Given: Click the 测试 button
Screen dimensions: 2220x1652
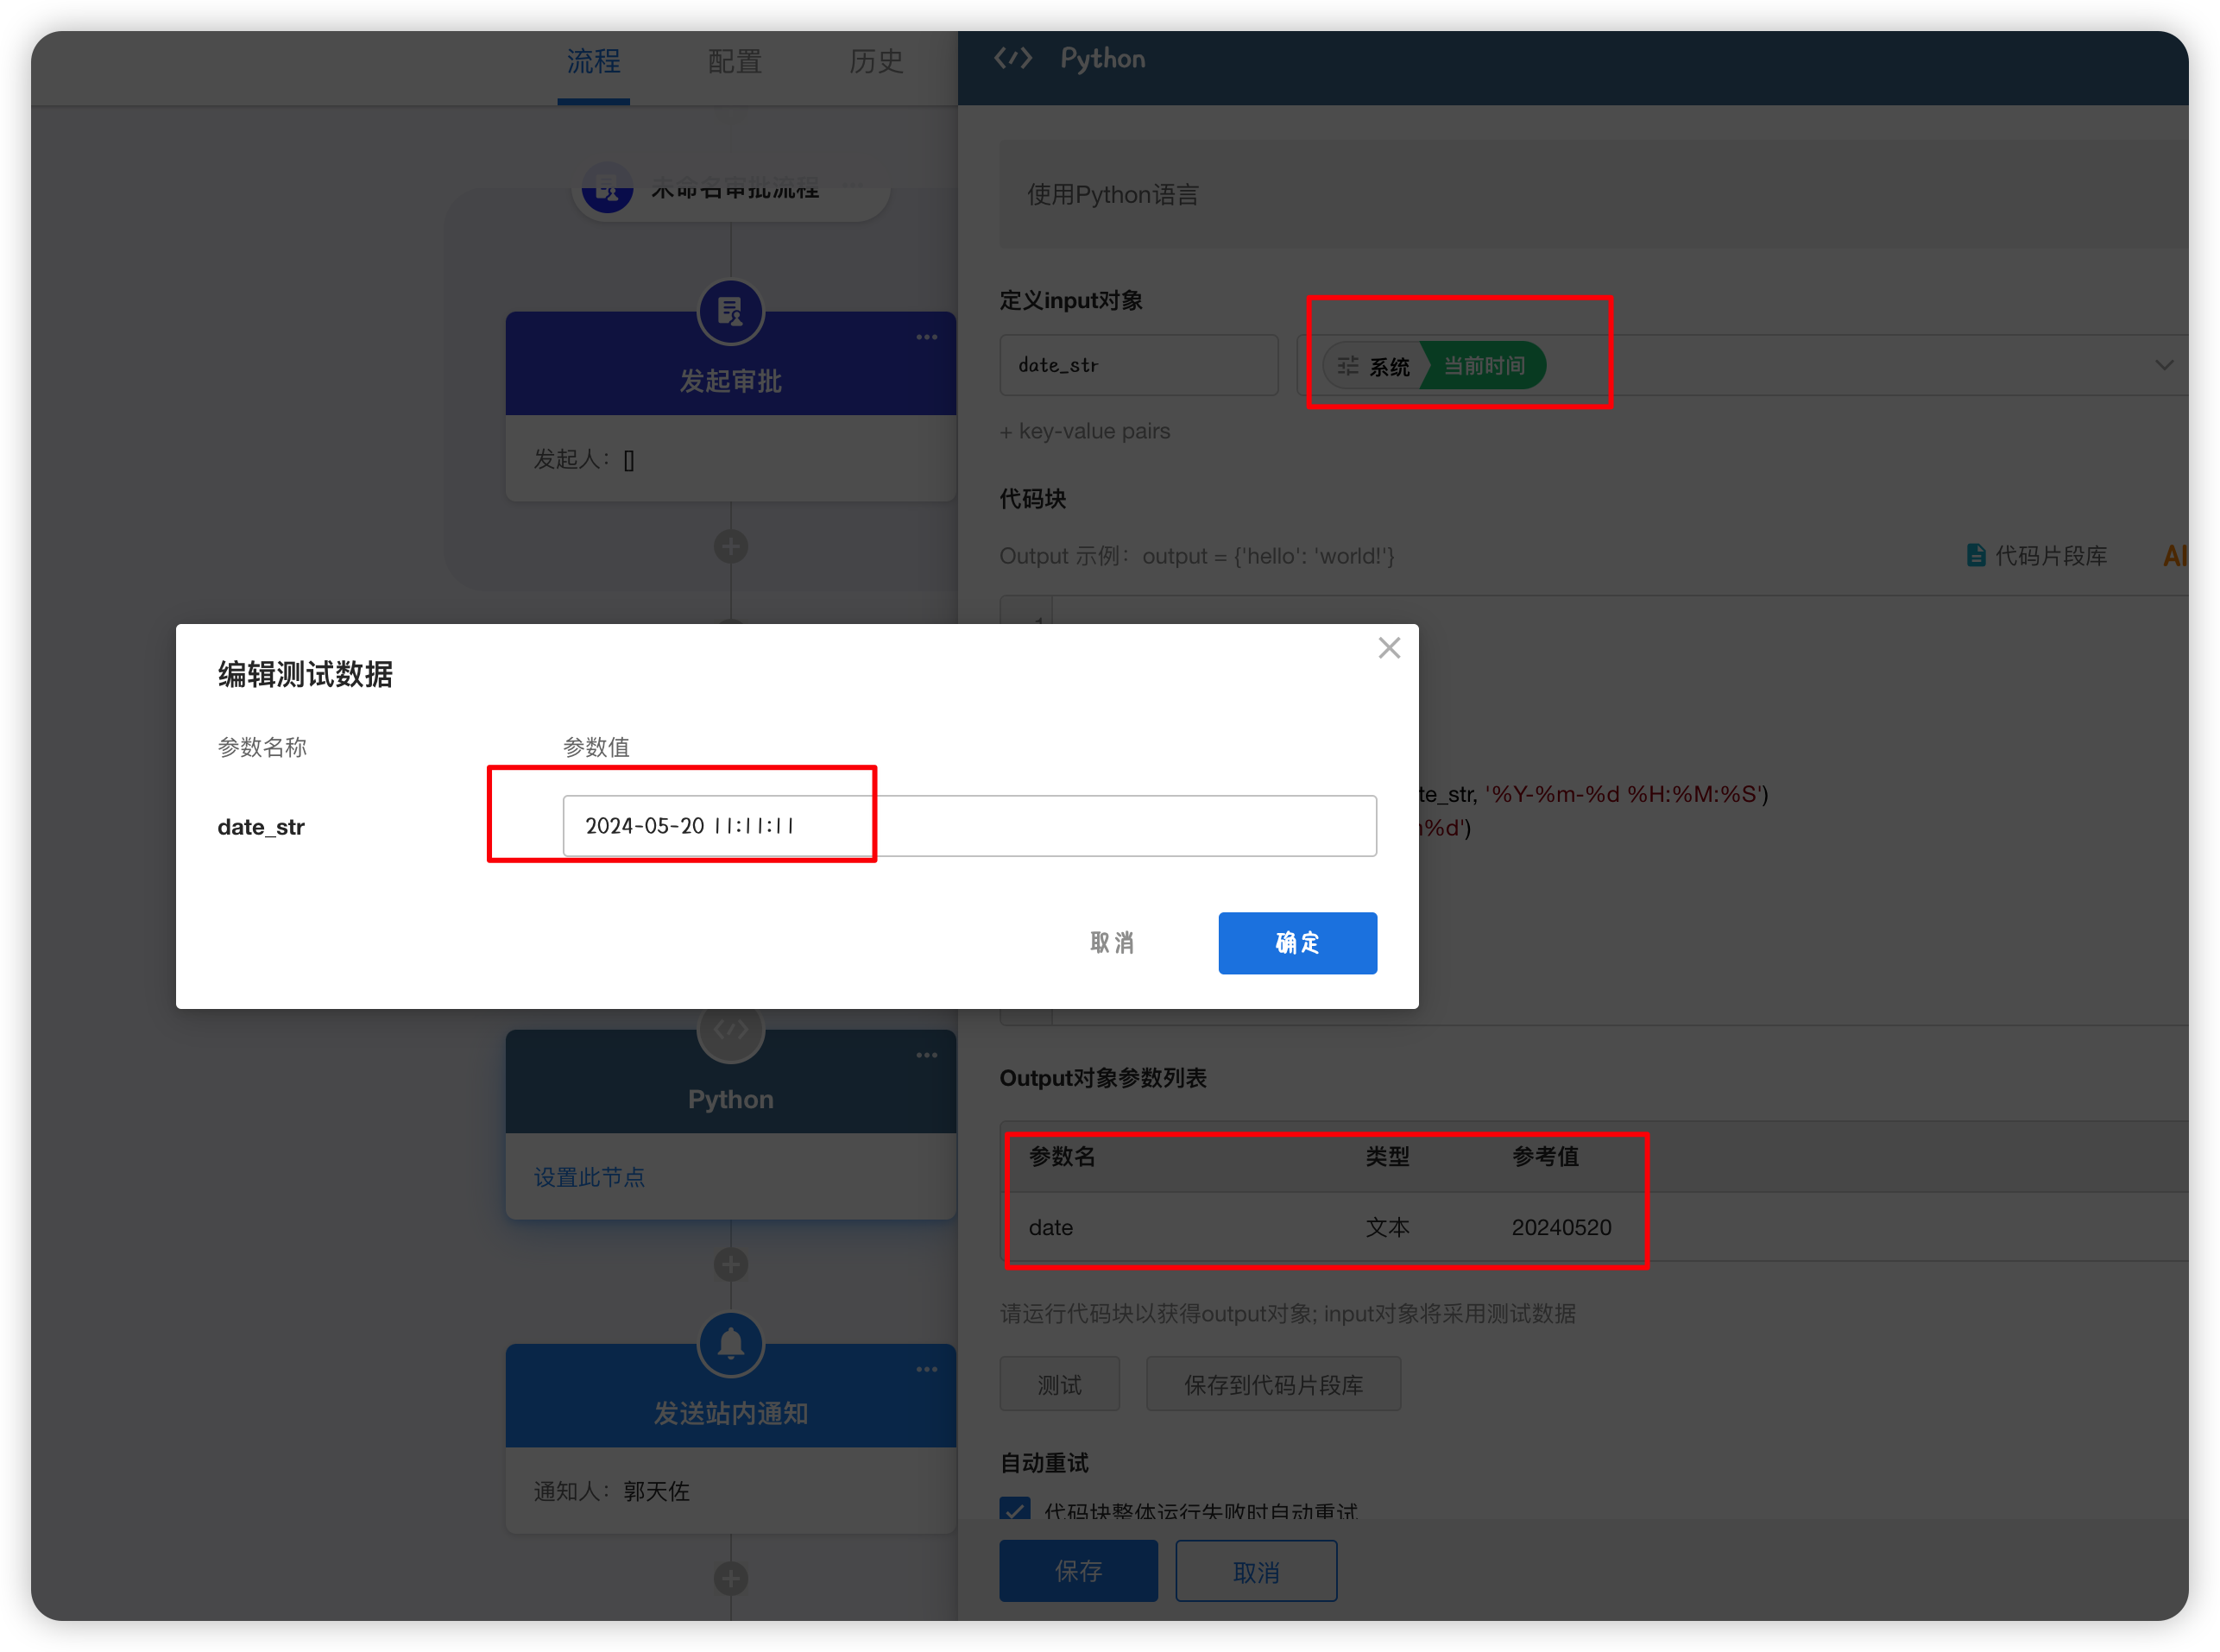Looking at the screenshot, I should tap(1059, 1385).
